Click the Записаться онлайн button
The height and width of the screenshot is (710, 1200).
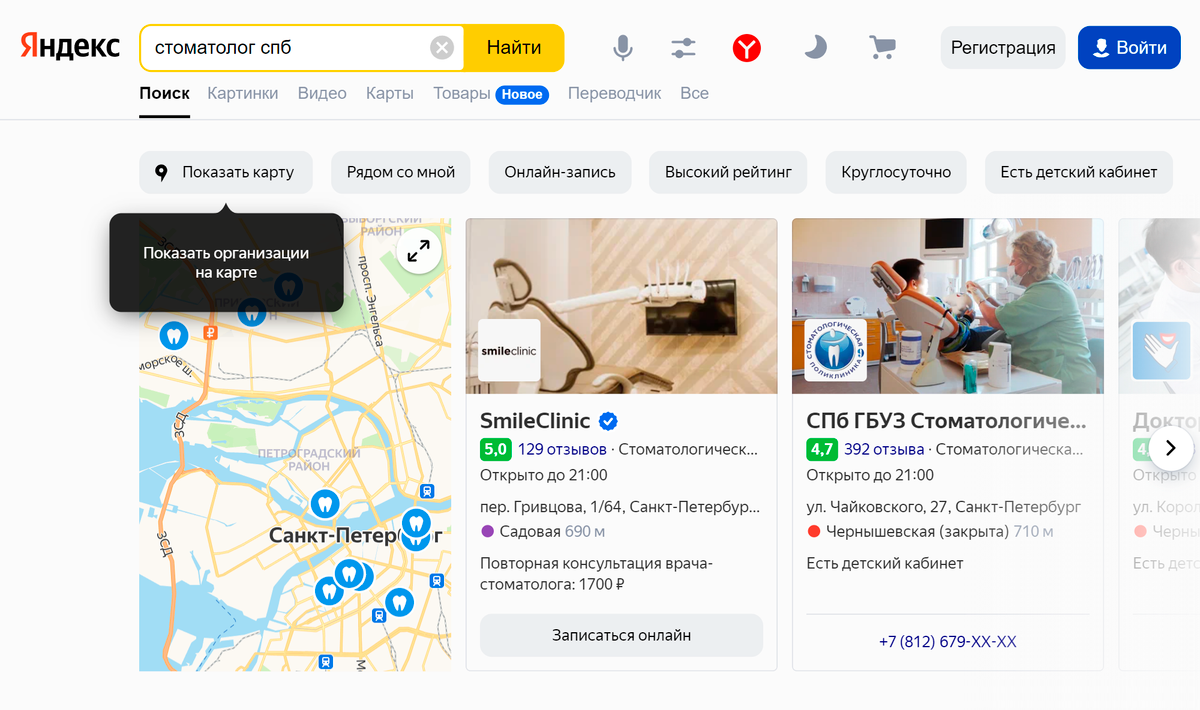(x=621, y=635)
